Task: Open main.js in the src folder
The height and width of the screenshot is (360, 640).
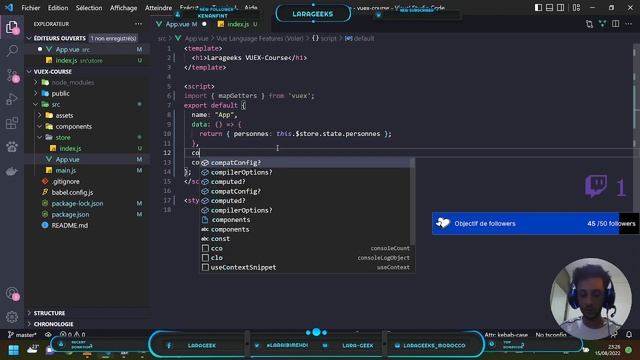Action: 66,170
